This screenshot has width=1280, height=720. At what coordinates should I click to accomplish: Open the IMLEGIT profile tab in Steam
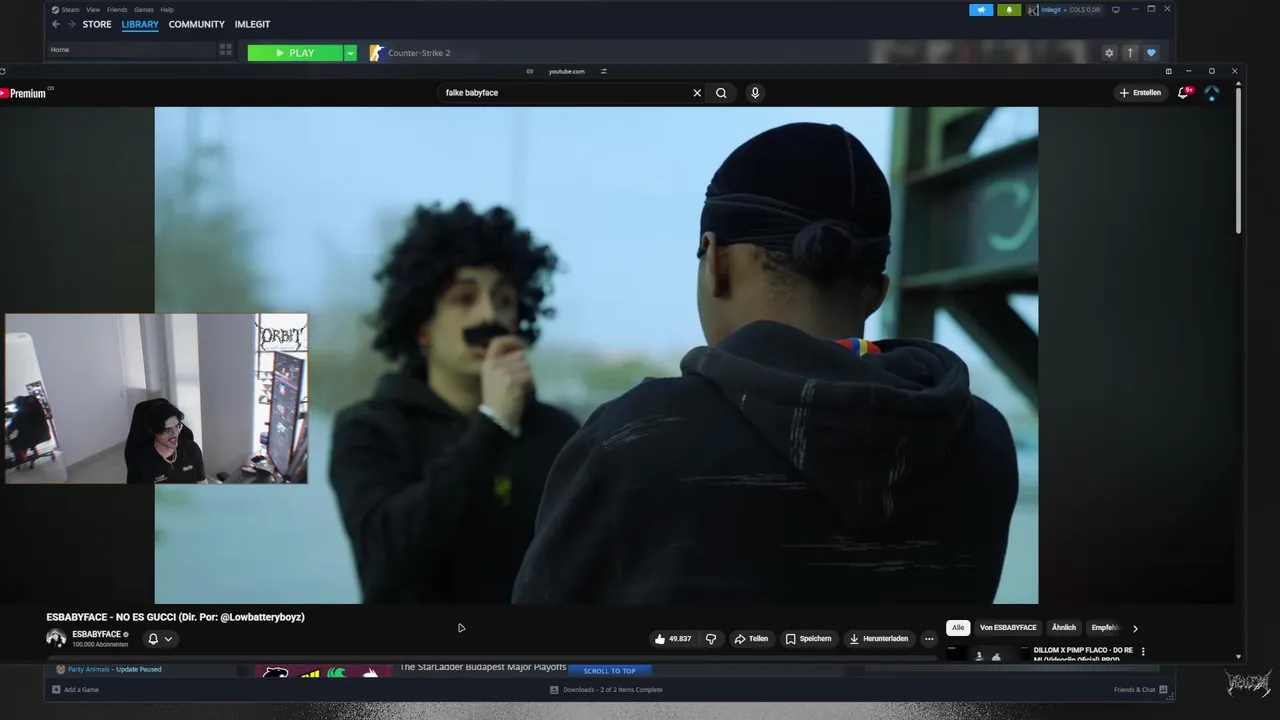[252, 24]
